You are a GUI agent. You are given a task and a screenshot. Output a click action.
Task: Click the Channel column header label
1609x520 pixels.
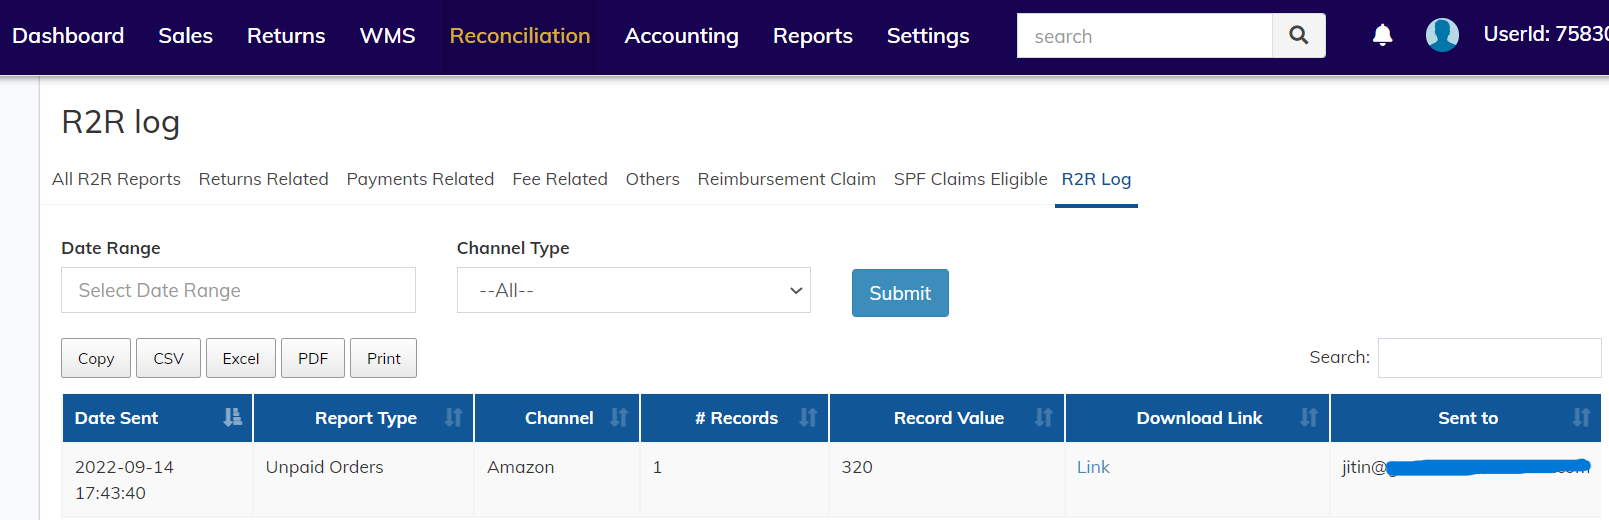pos(559,418)
